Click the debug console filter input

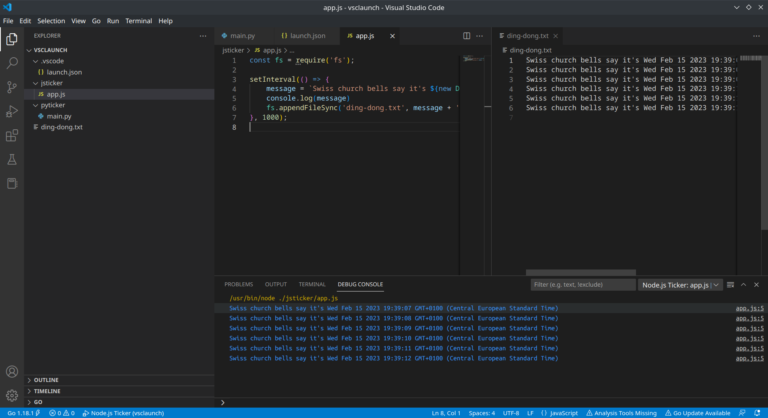pyautogui.click(x=583, y=285)
